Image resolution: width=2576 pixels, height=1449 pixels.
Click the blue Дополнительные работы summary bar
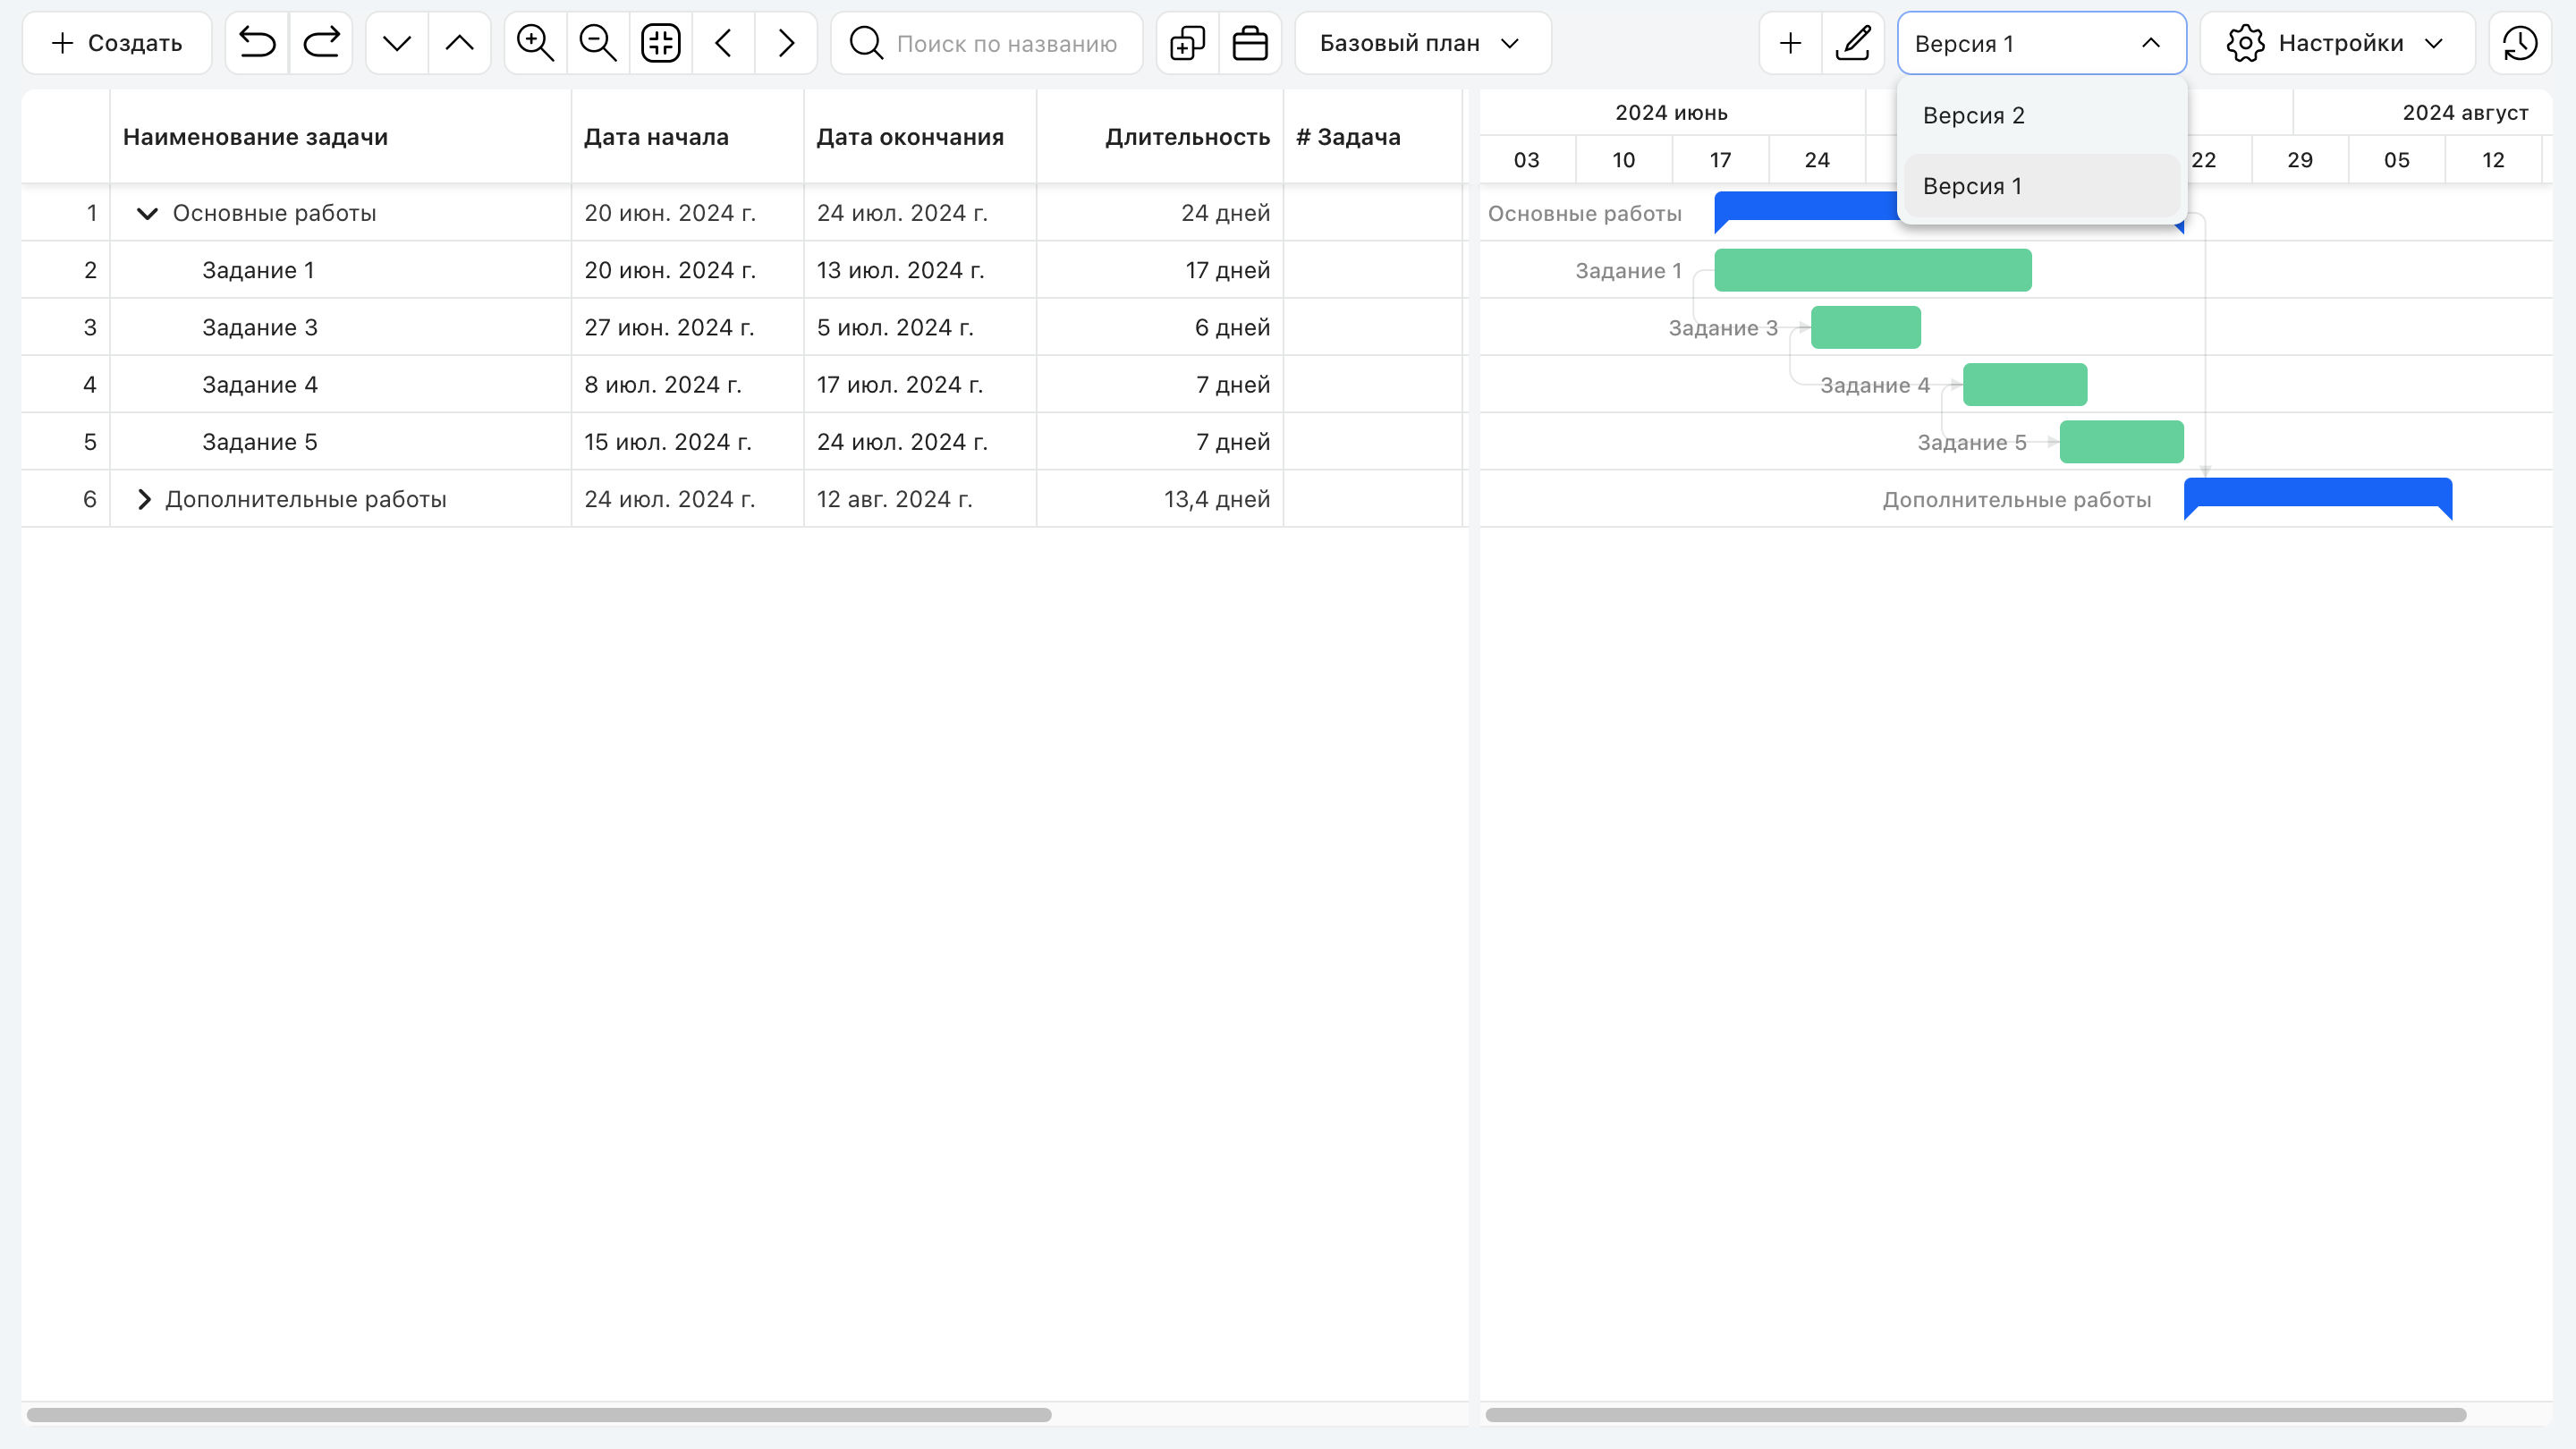pyautogui.click(x=2318, y=494)
